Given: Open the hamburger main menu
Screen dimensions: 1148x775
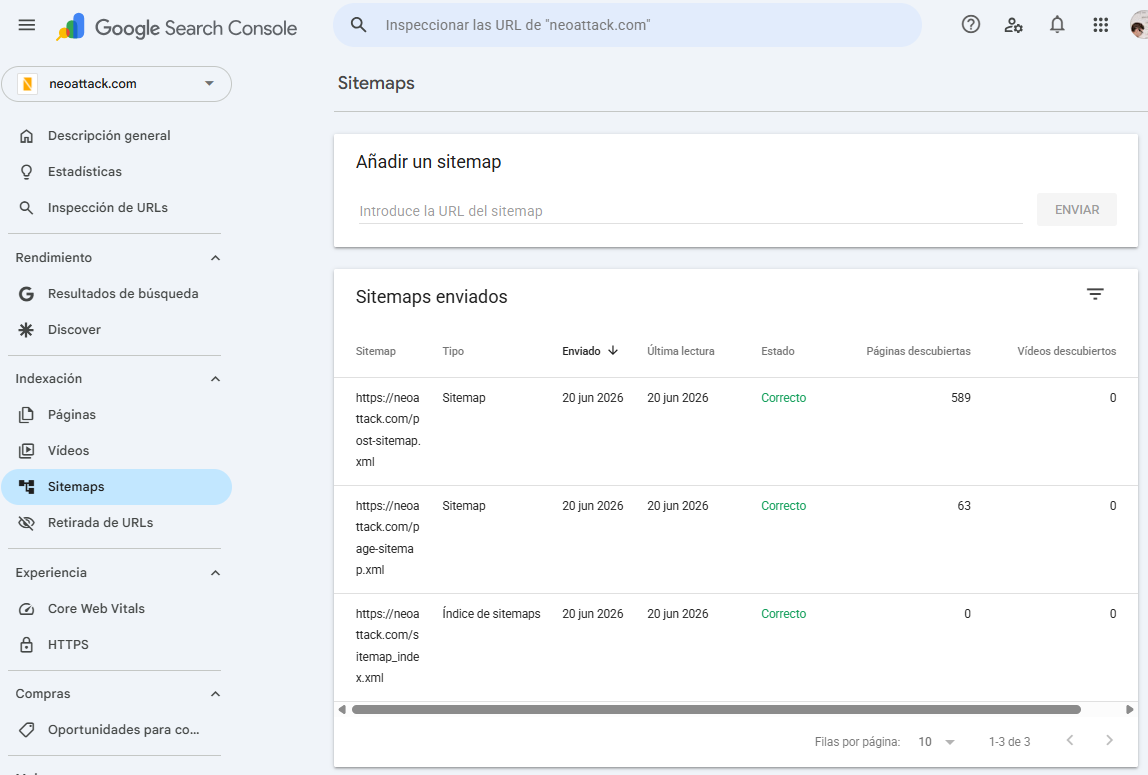Looking at the screenshot, I should 26,25.
